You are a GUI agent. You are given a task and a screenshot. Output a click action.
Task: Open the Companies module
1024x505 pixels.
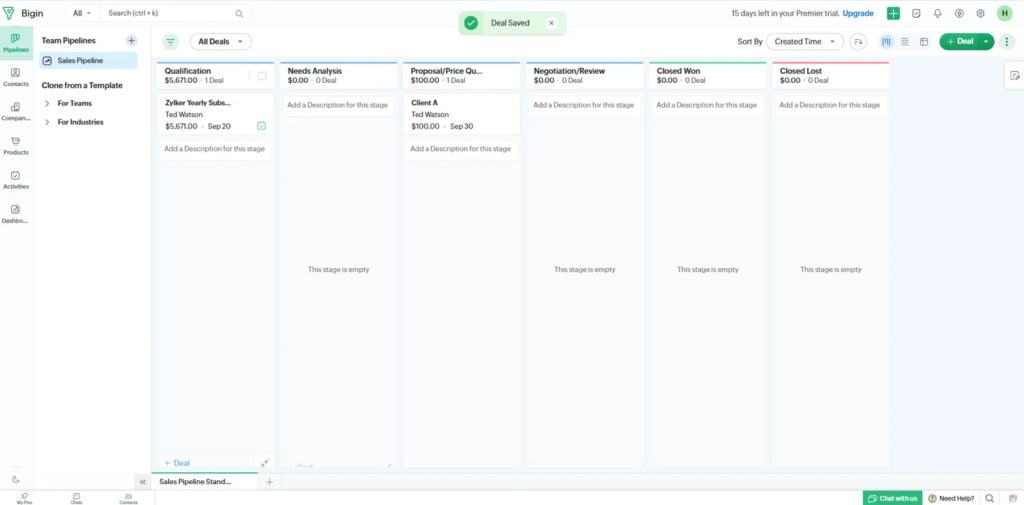16,111
